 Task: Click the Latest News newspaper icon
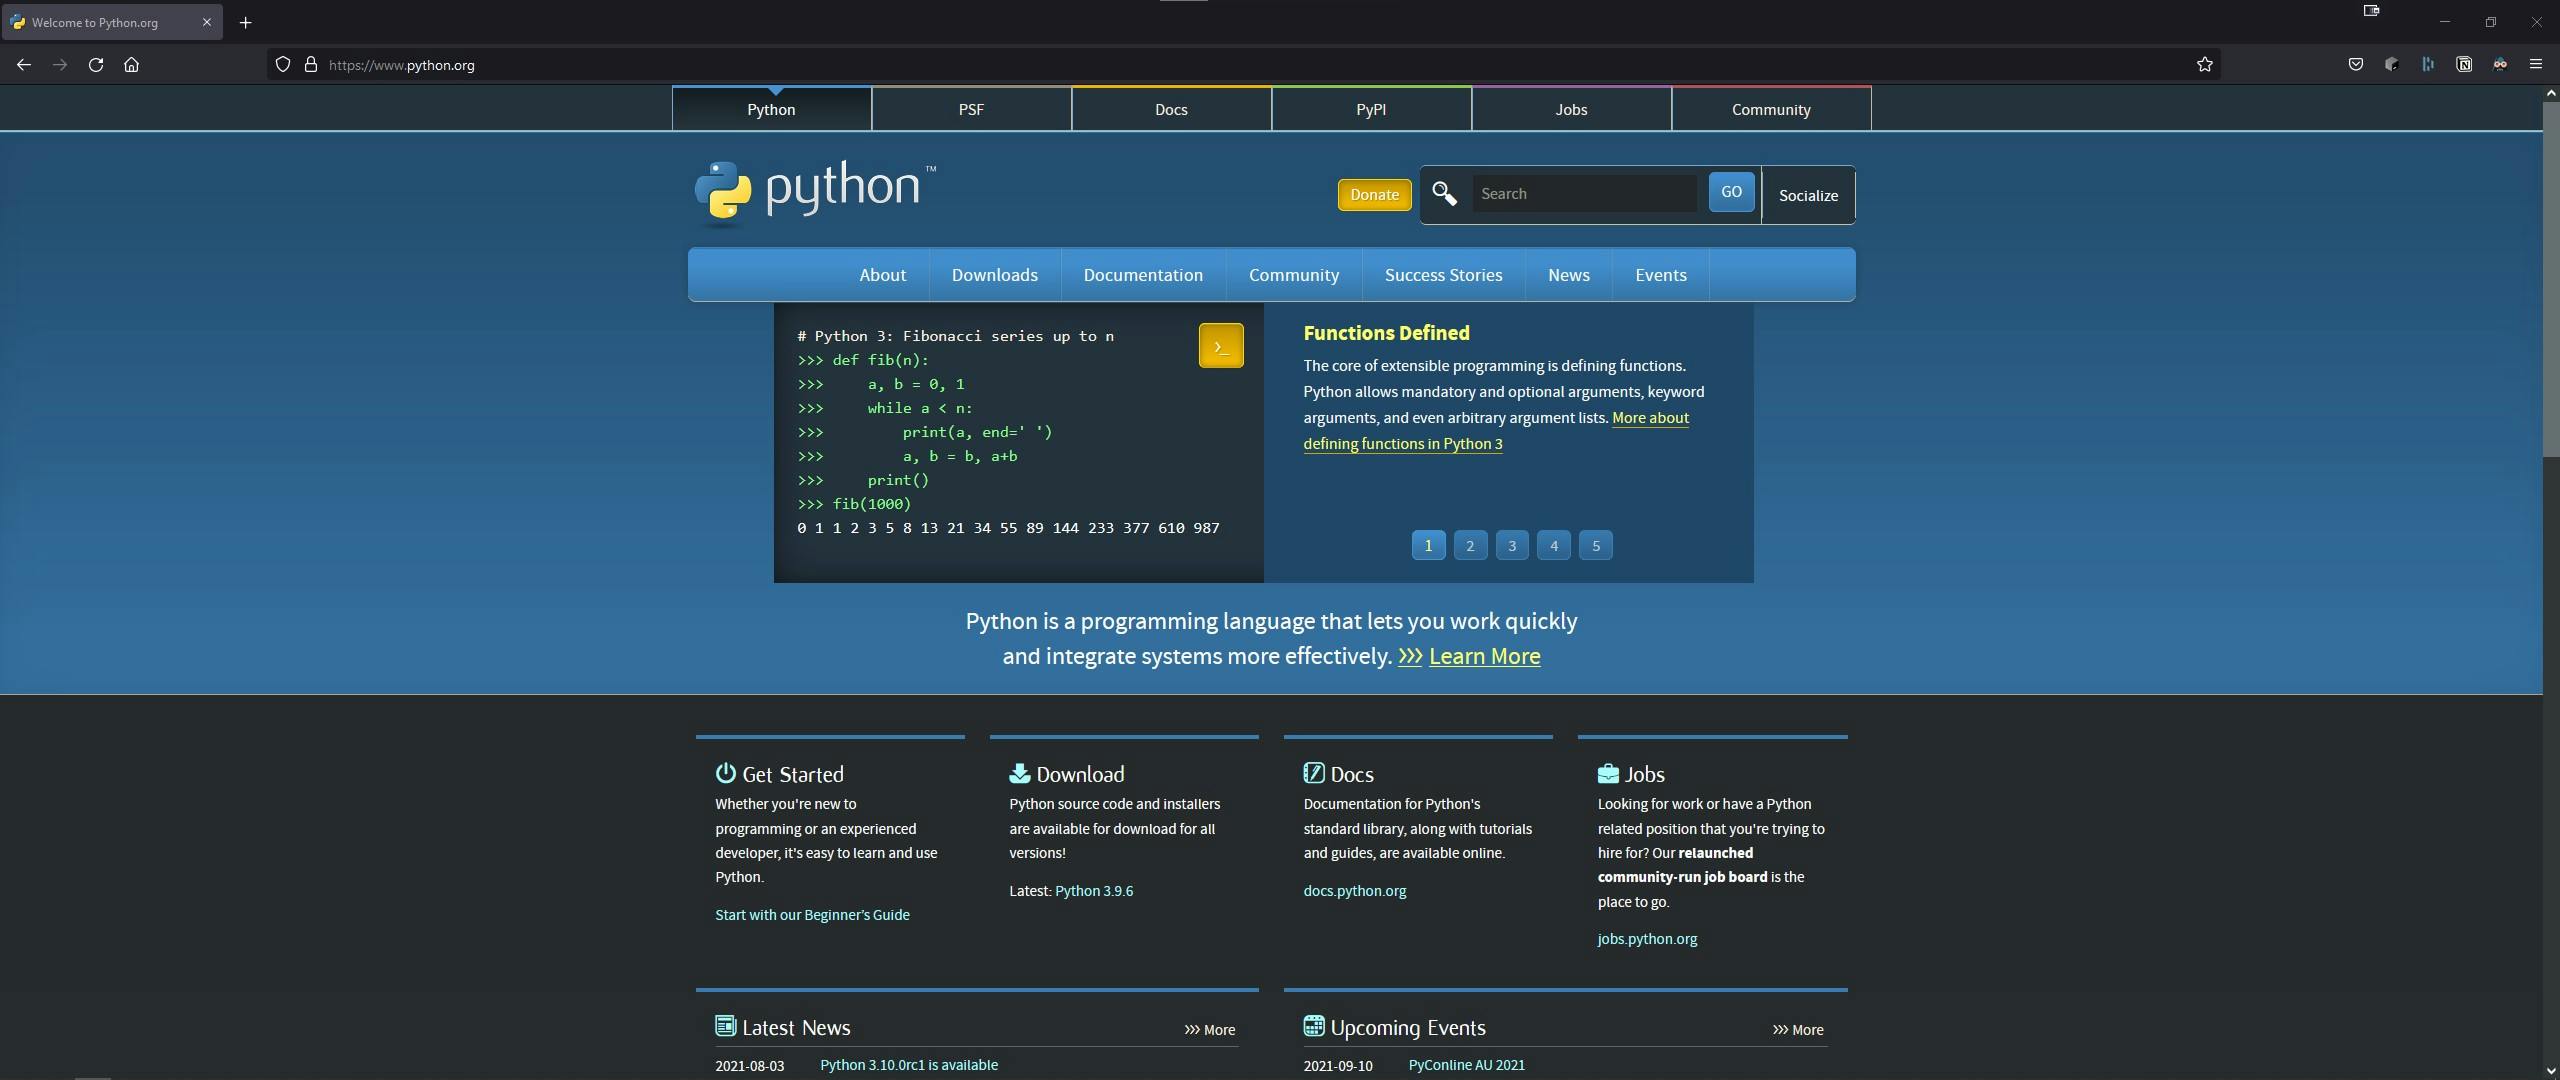(726, 1026)
